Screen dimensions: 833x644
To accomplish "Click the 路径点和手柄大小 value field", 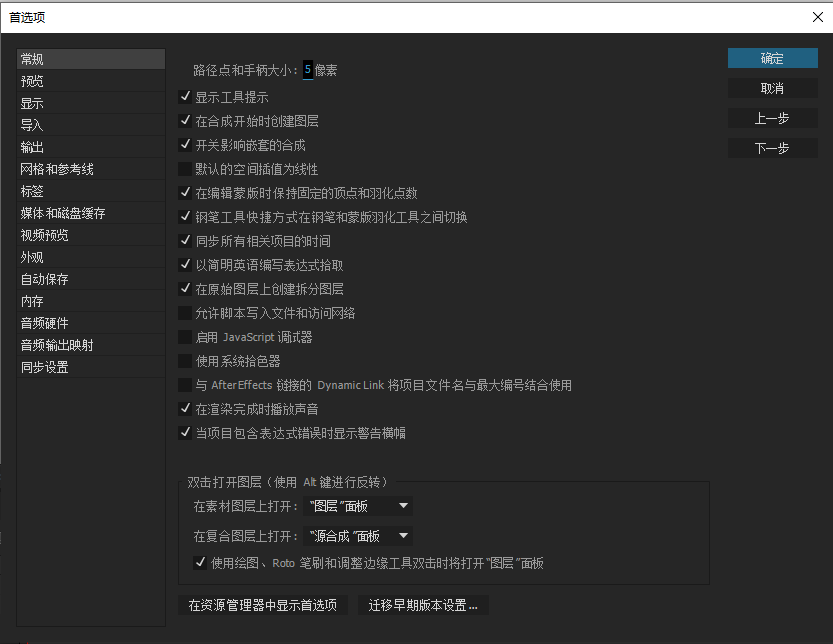I will (x=308, y=70).
